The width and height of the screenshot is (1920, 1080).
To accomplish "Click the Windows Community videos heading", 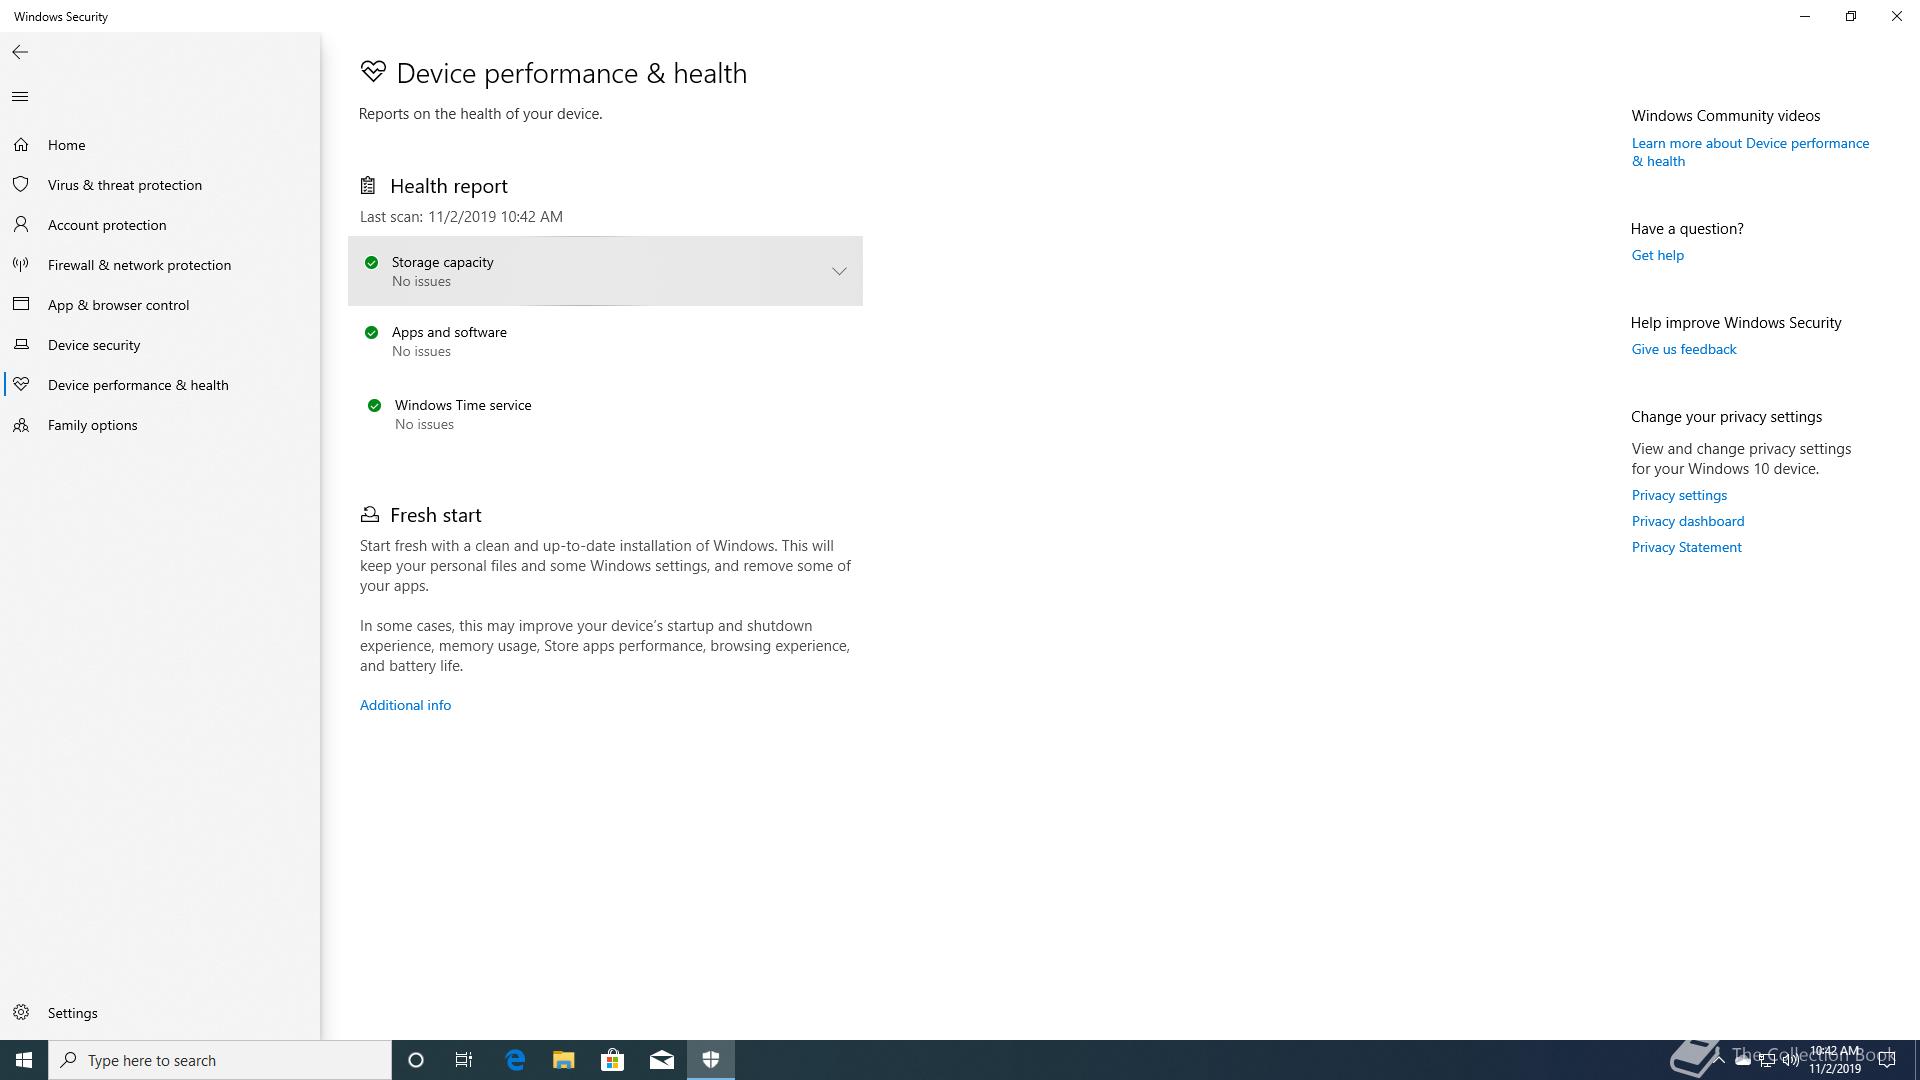I will (1725, 116).
